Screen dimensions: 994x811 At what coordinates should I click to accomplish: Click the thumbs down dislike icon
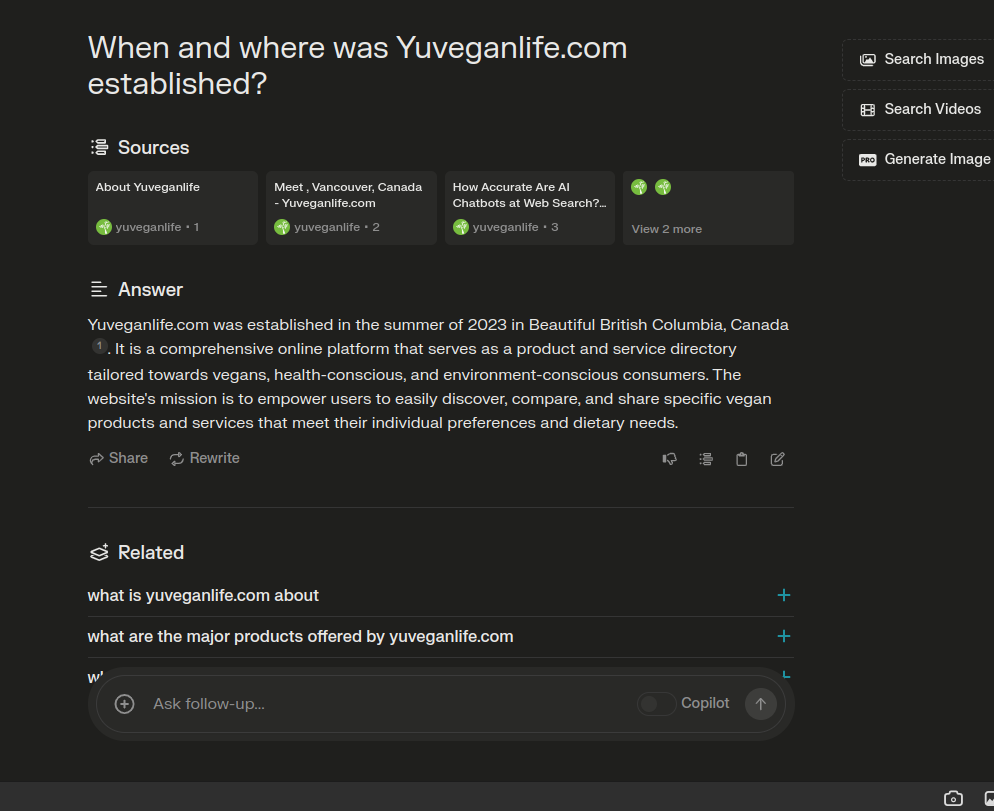[x=669, y=459]
